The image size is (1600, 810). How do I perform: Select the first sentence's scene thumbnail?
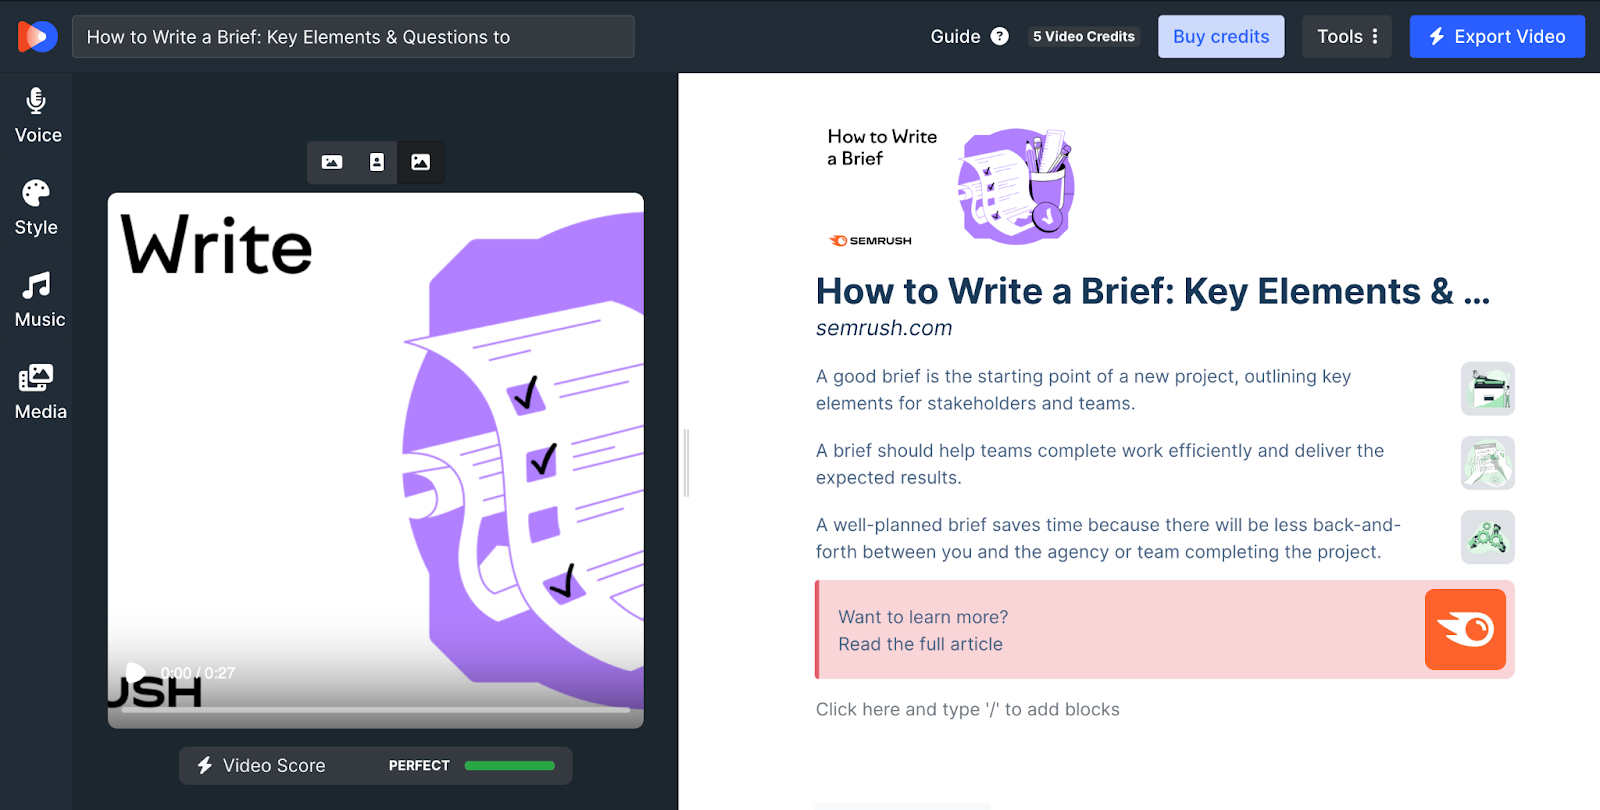(1487, 389)
